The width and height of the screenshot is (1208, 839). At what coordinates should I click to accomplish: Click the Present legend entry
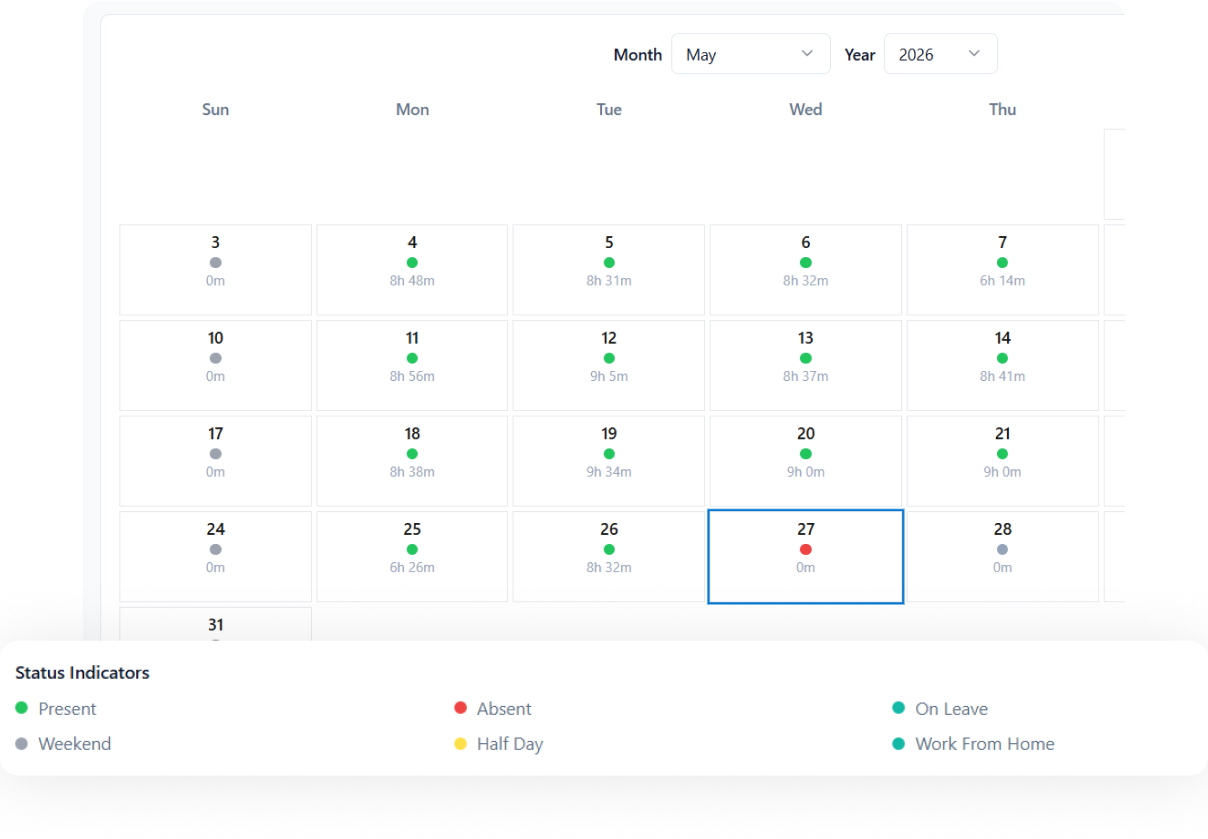pos(56,708)
